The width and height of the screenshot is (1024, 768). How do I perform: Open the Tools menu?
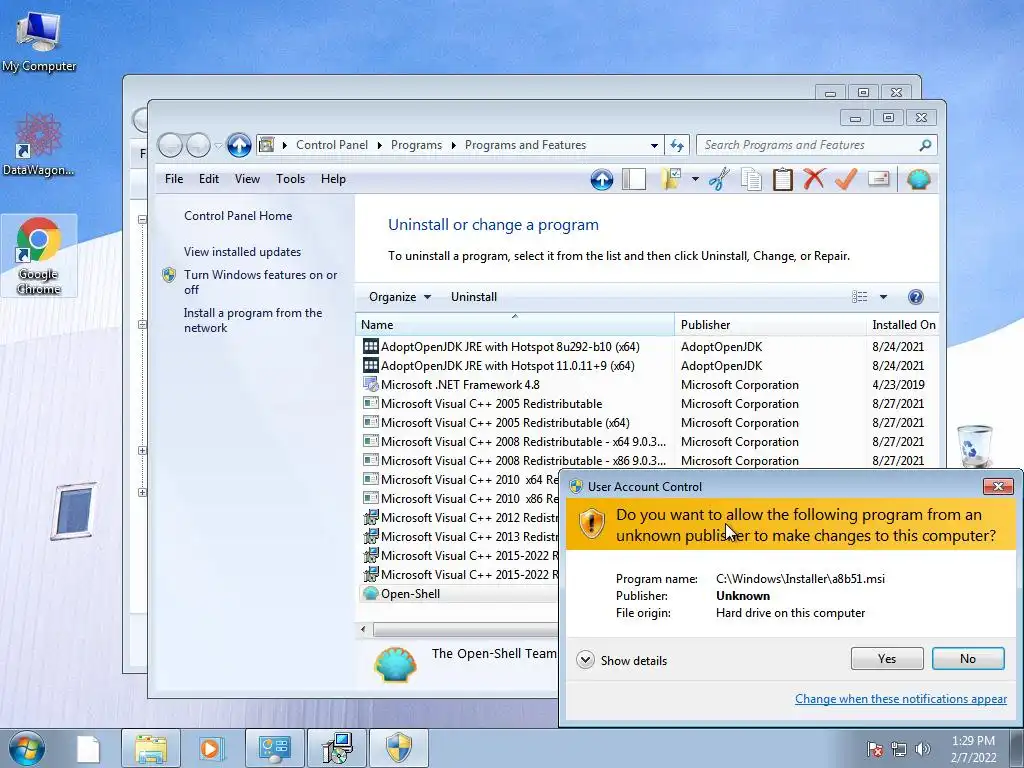tap(291, 179)
